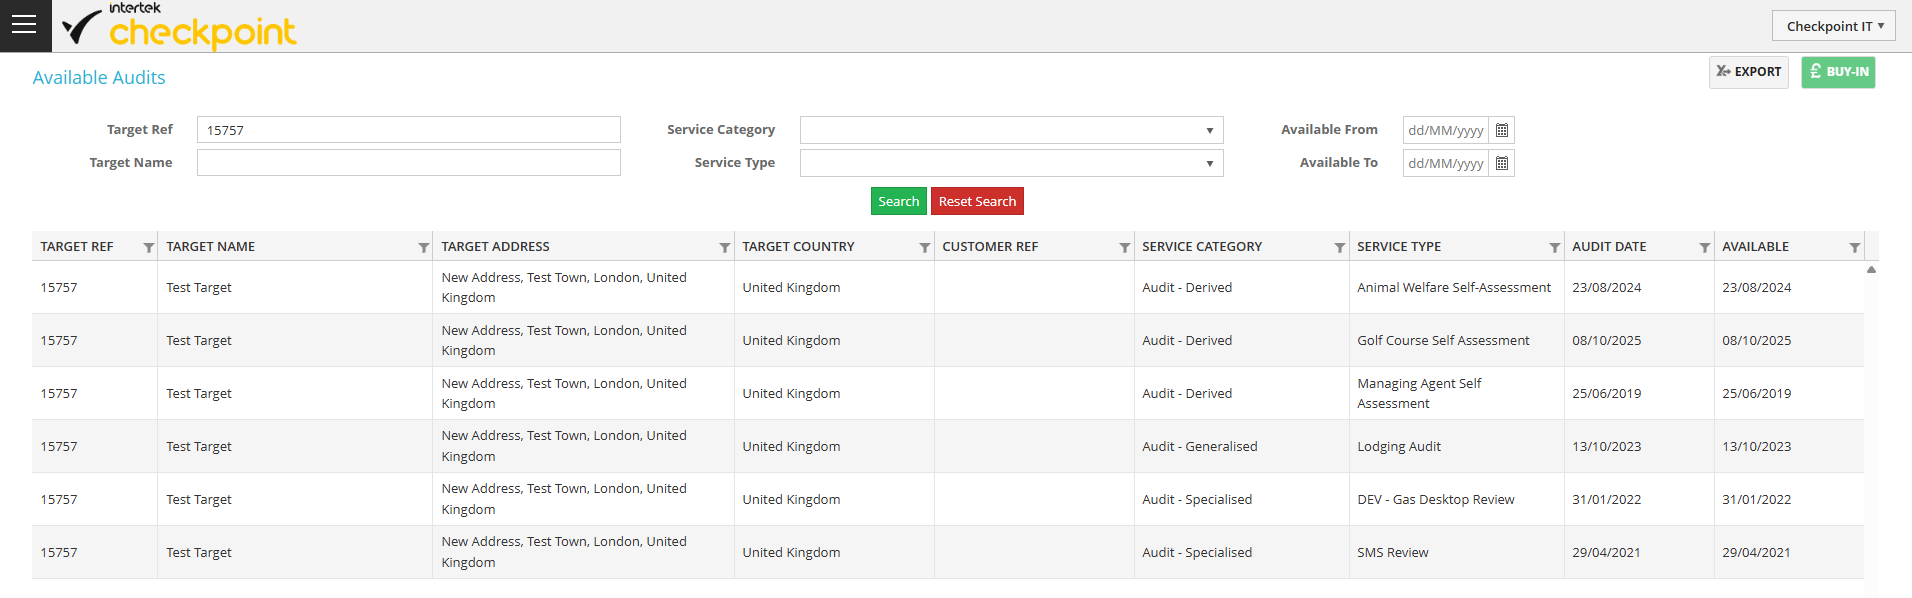Filter the Service Type column
The width and height of the screenshot is (1912, 598).
[1554, 247]
